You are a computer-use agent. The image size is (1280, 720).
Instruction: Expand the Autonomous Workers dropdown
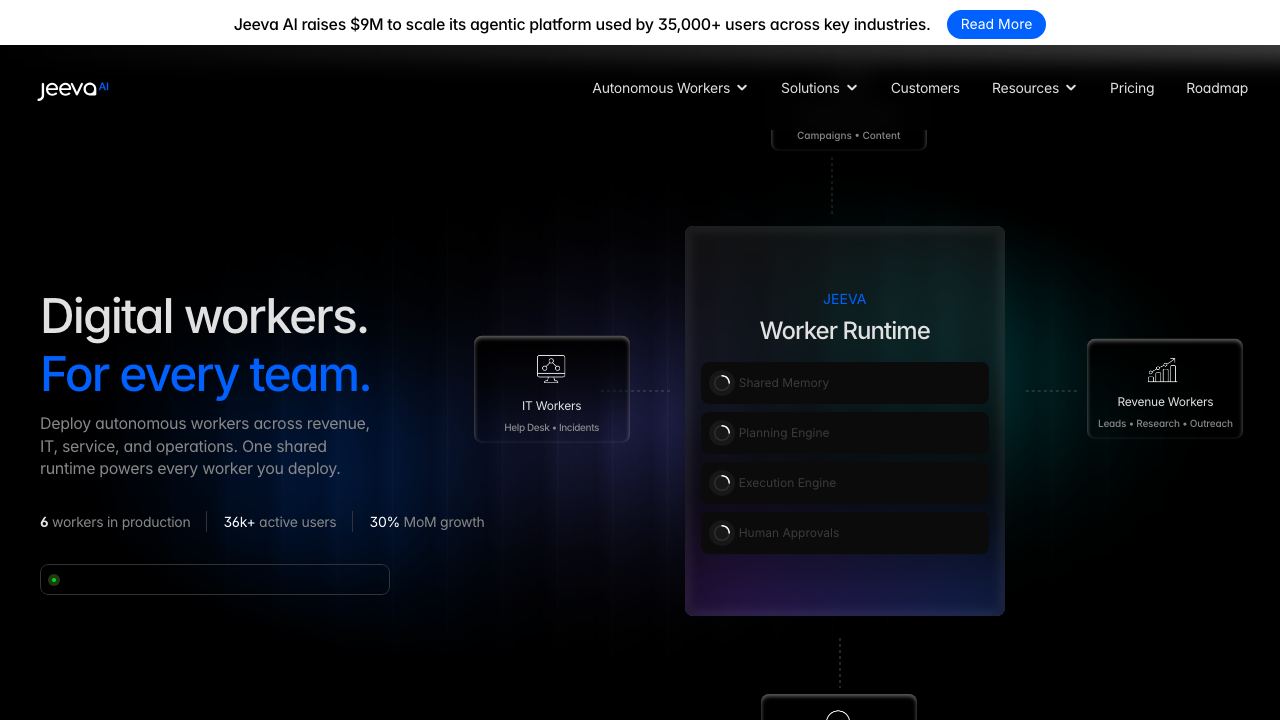click(670, 88)
